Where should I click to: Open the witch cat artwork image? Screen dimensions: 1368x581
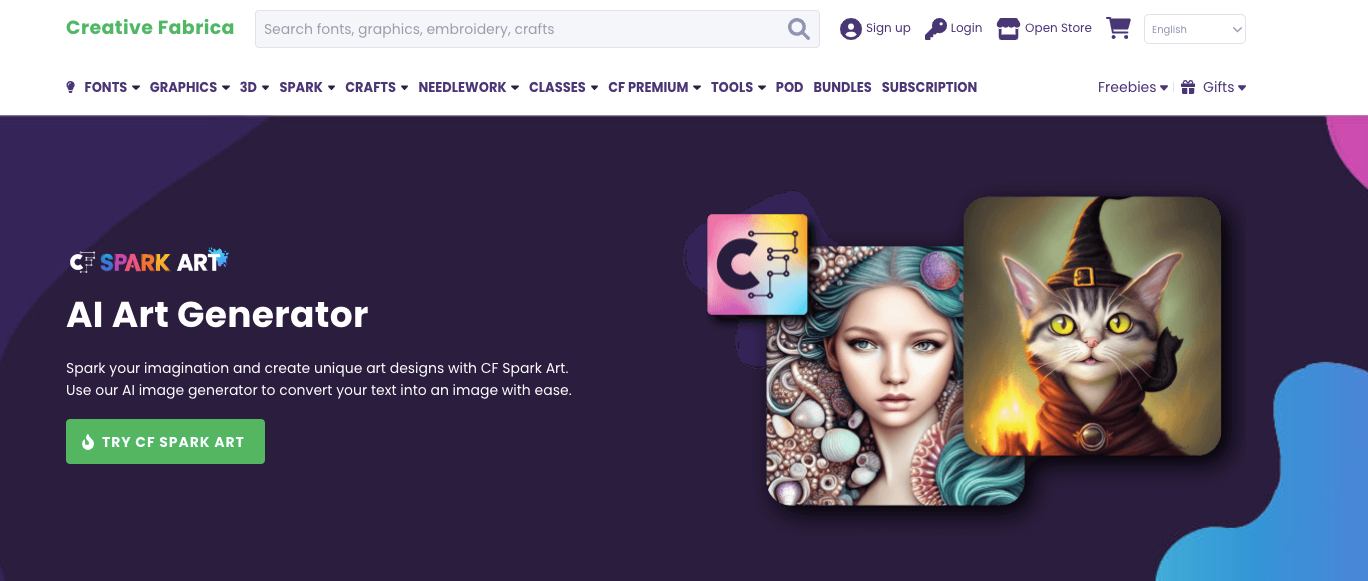[x=1092, y=327]
